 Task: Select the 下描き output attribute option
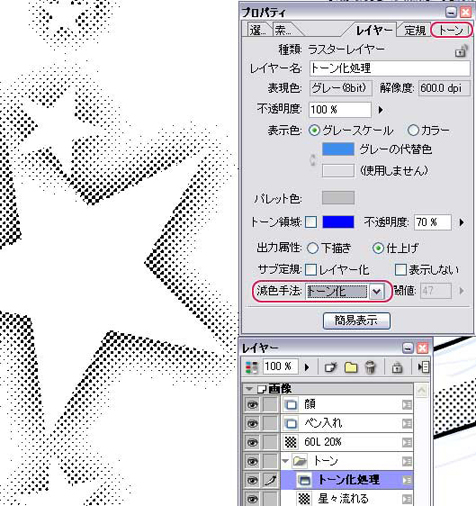pos(312,248)
